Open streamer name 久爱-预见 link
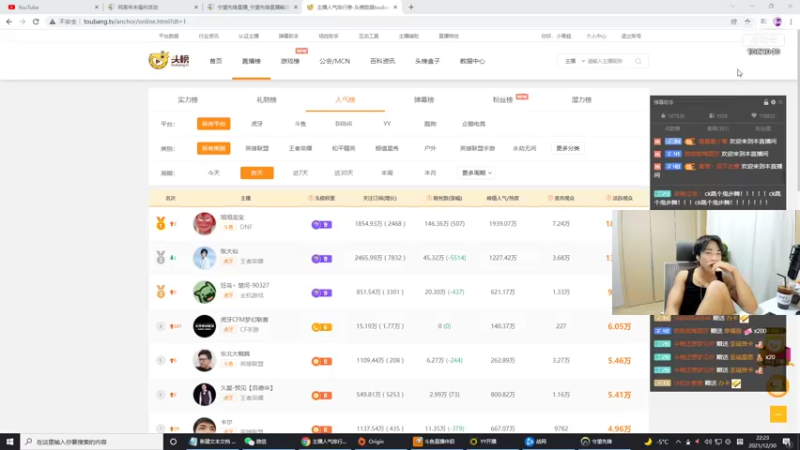 click(x=247, y=388)
